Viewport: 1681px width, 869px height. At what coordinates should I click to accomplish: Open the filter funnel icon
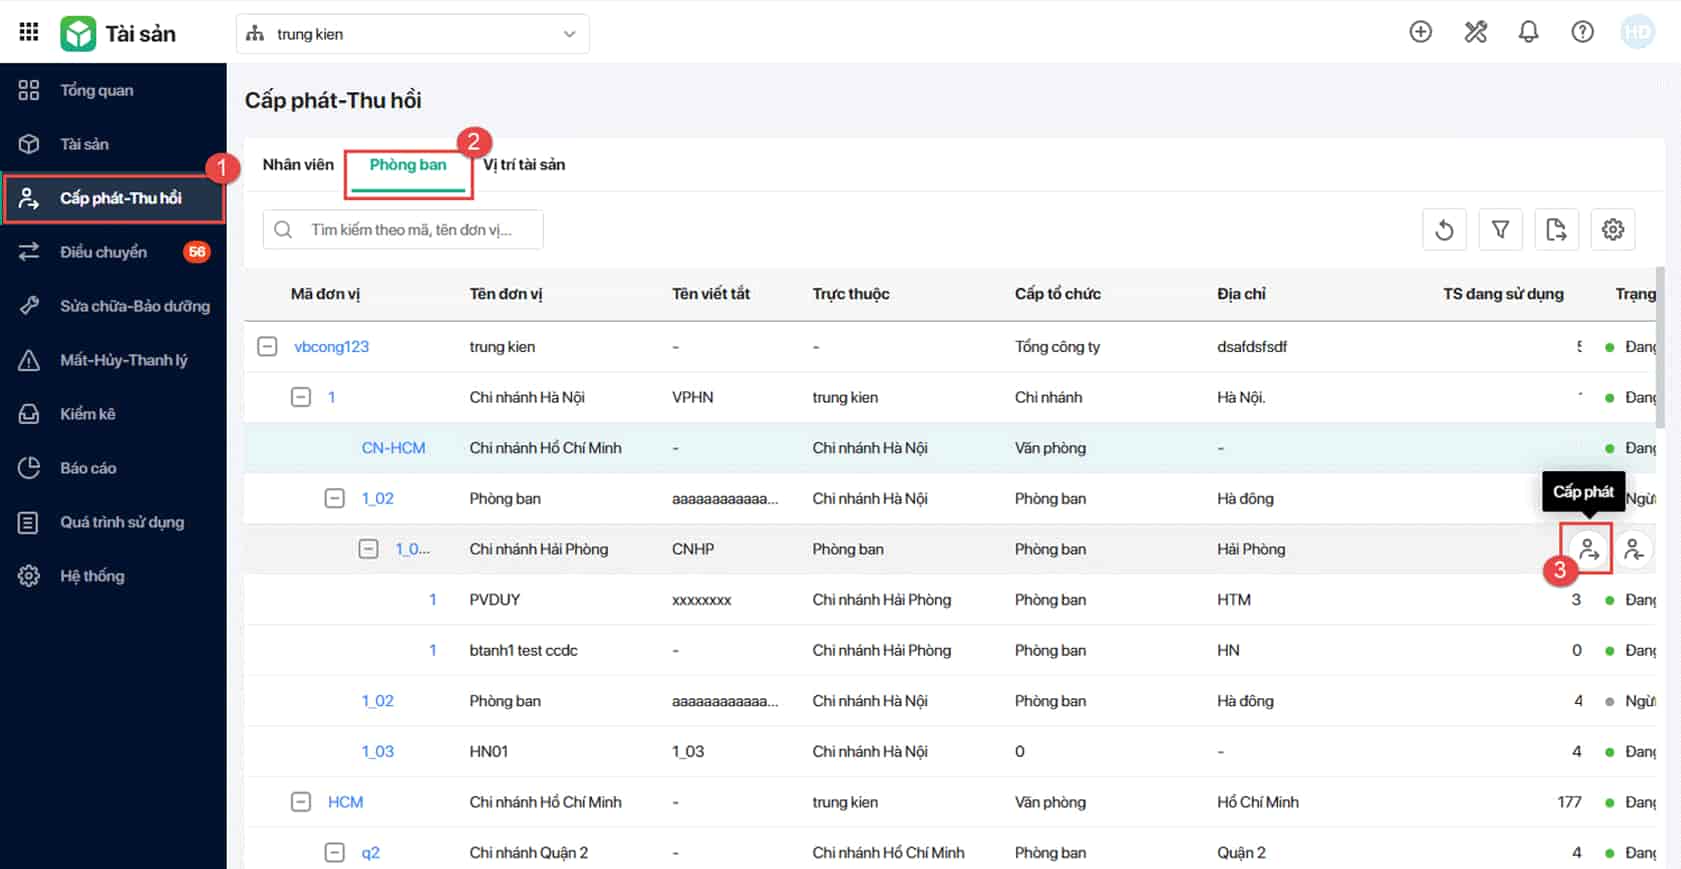(x=1500, y=230)
